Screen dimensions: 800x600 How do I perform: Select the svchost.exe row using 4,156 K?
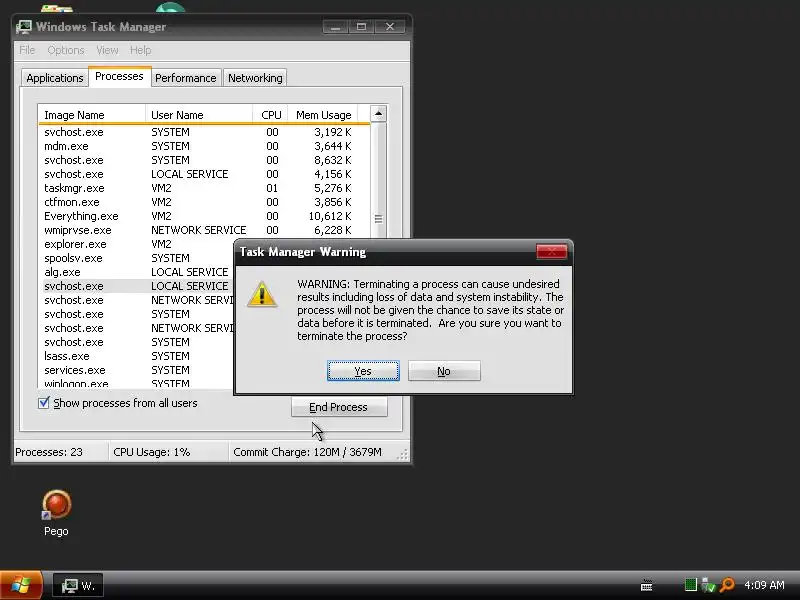pos(204,174)
